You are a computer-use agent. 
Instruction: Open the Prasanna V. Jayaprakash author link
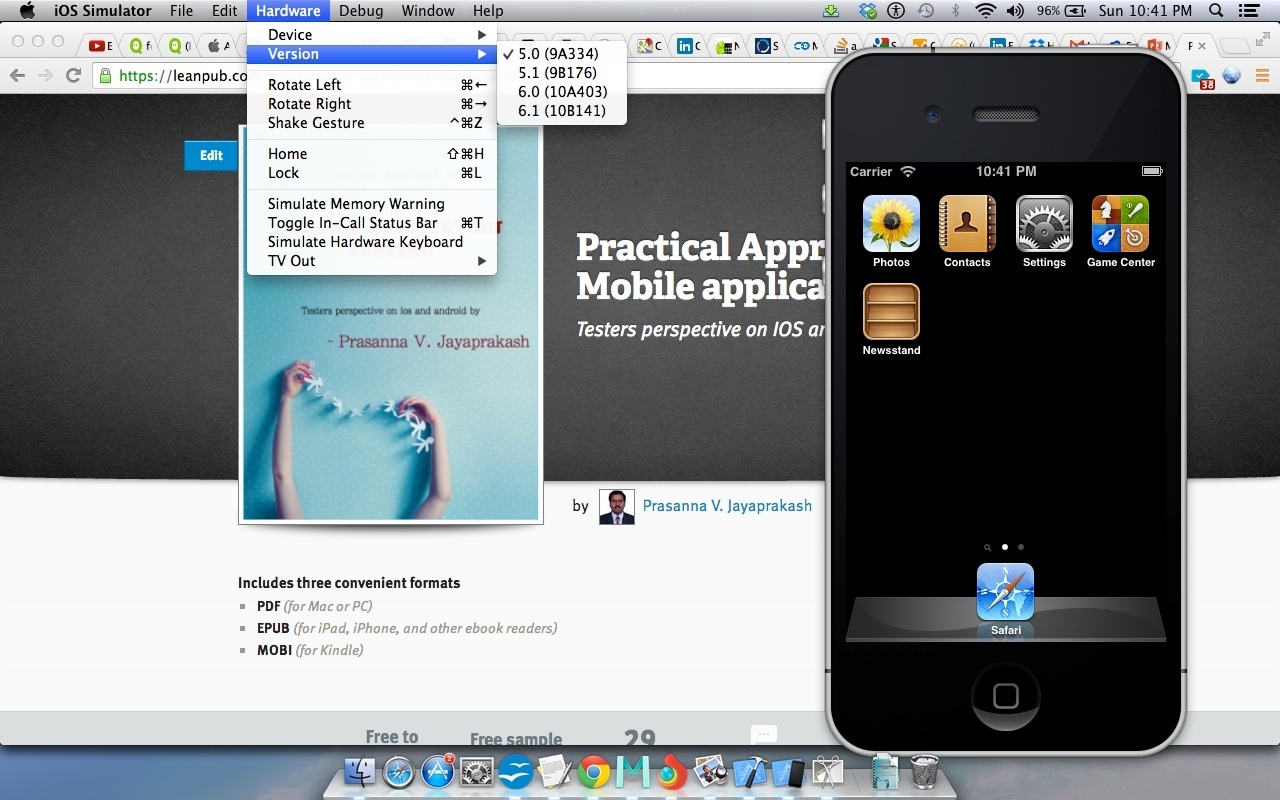click(x=727, y=506)
